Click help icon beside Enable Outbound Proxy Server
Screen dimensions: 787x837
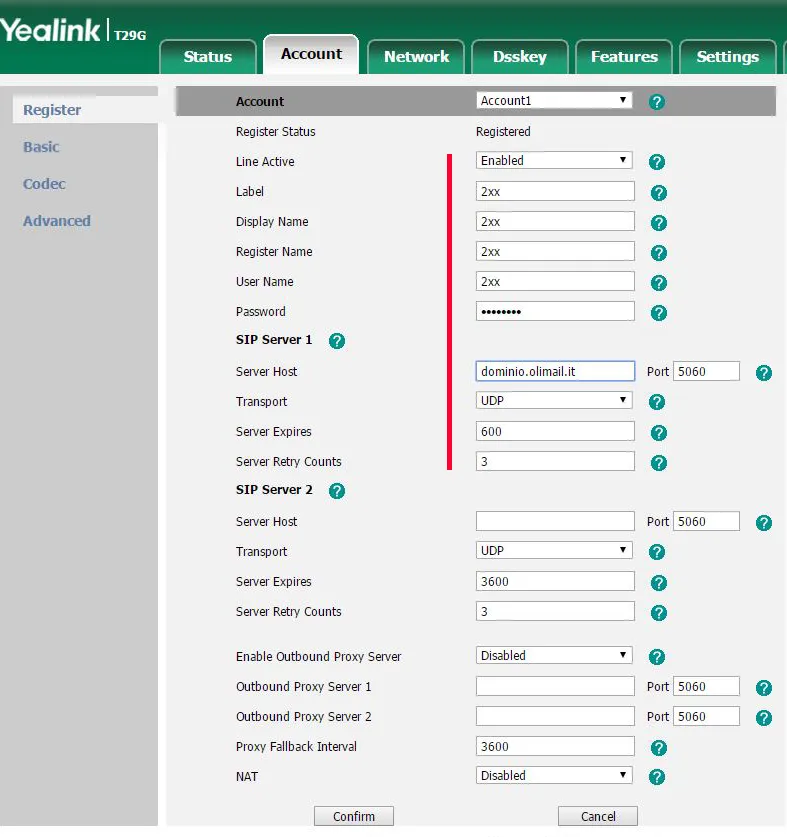tap(657, 657)
